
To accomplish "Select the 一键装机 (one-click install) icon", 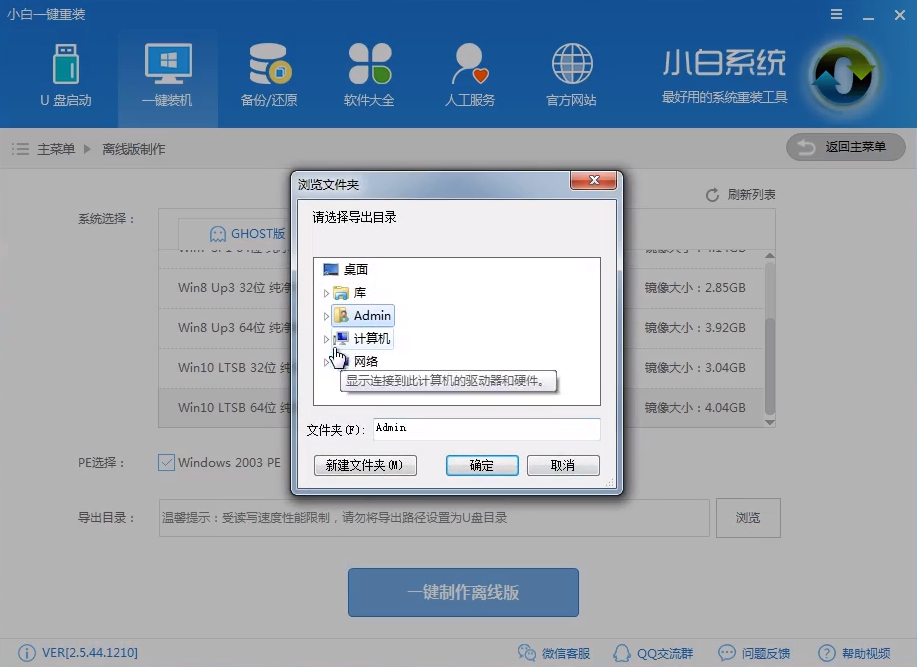I will point(166,75).
